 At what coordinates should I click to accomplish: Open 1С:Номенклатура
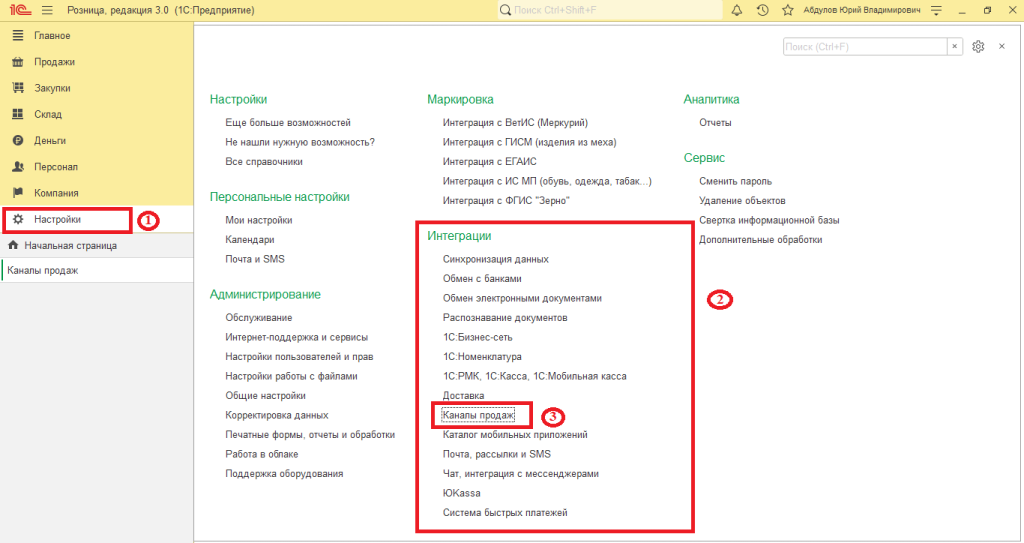[x=482, y=357]
